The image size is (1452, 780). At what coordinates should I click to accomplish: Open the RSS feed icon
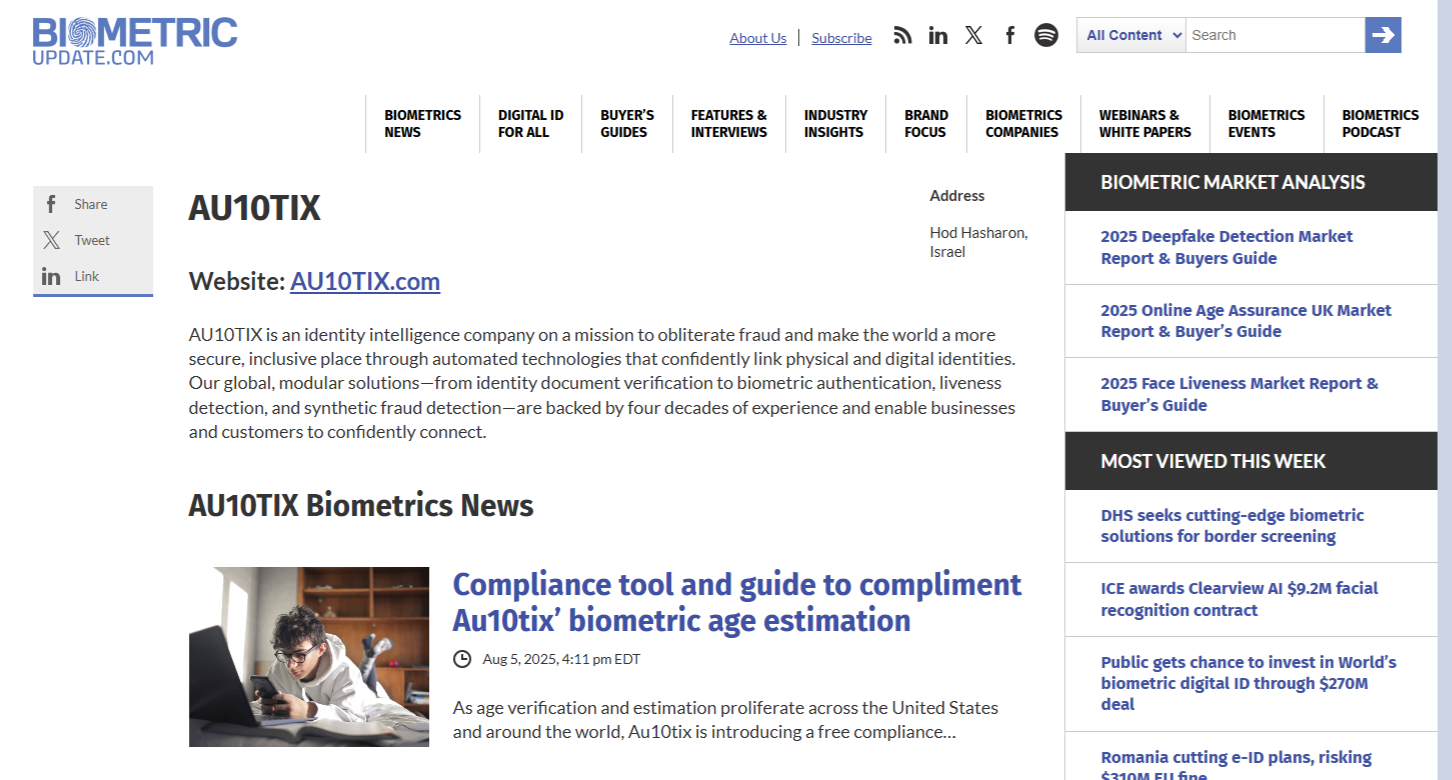(903, 36)
